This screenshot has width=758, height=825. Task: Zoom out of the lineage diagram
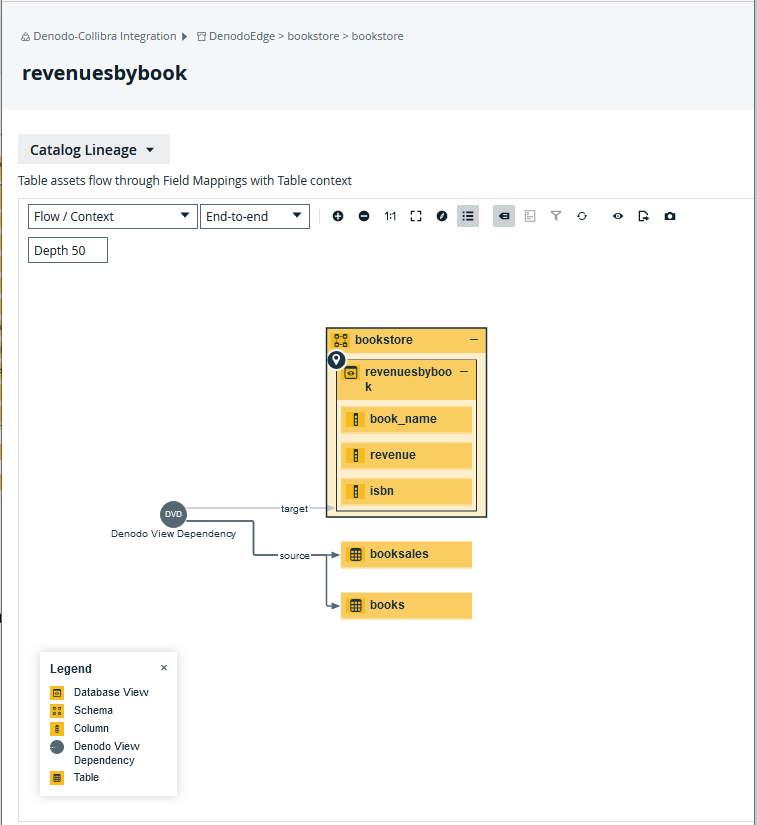click(x=364, y=216)
